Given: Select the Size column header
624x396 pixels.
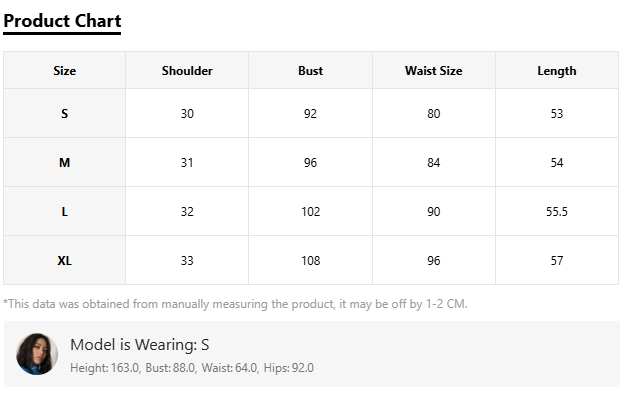Looking at the screenshot, I should pos(64,71).
